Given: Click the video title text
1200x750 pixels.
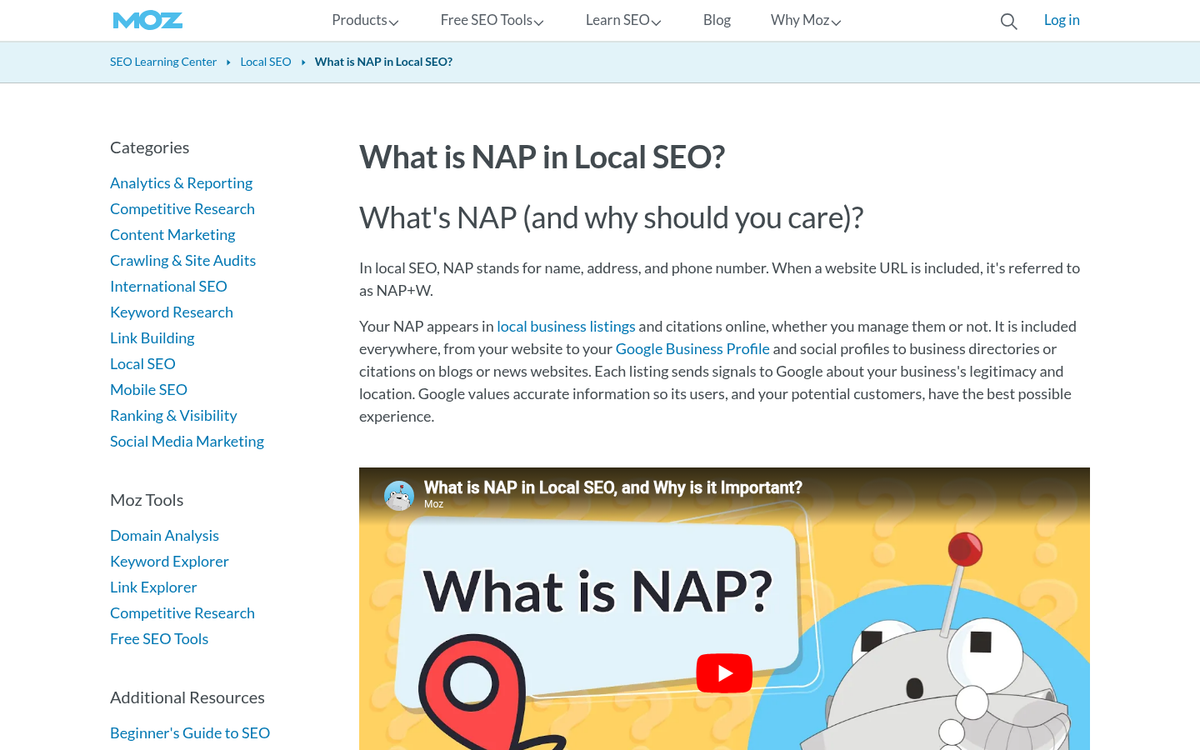Looking at the screenshot, I should 613,488.
